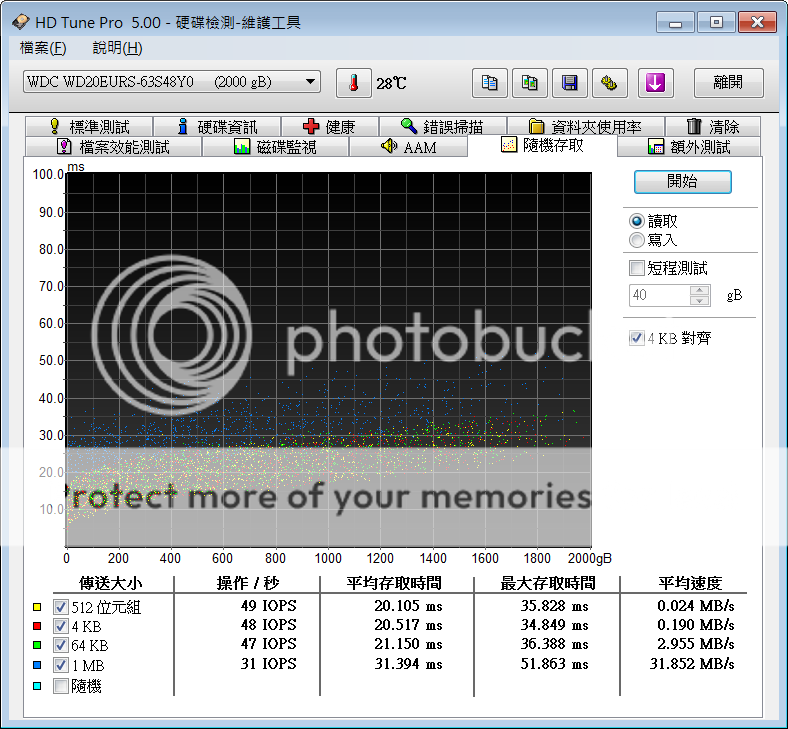Click the purple down-arrow icon
This screenshot has width=788, height=729.
656,83
